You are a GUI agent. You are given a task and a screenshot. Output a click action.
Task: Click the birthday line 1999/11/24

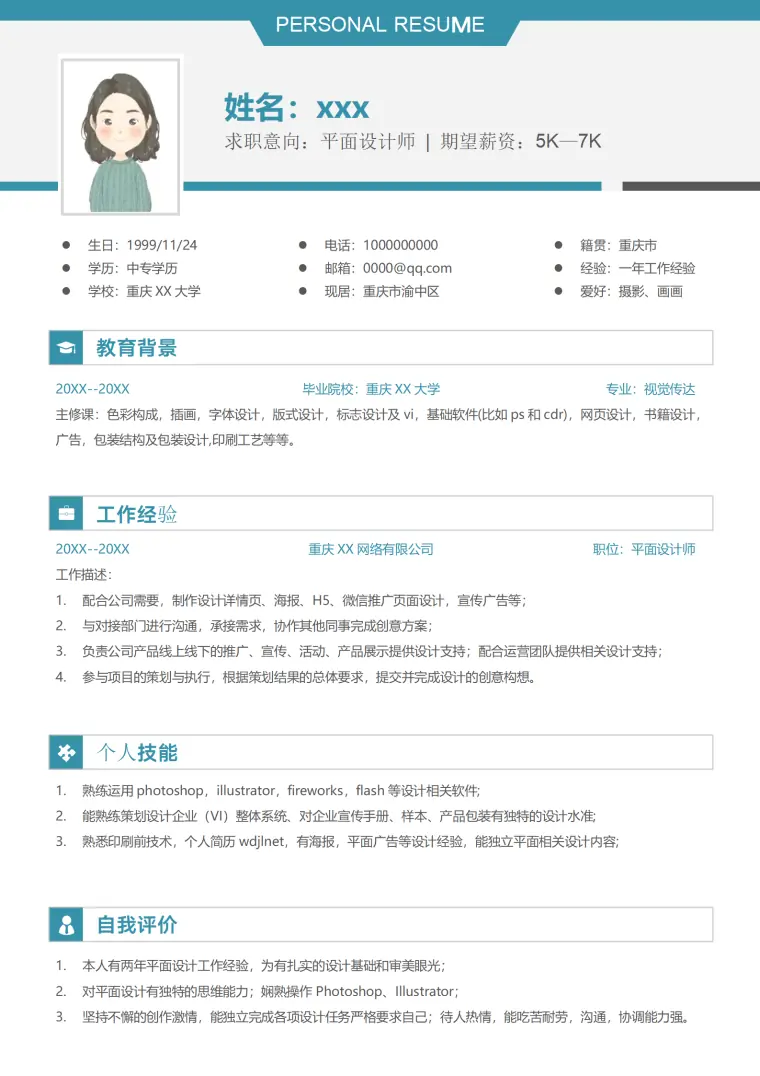pyautogui.click(x=142, y=245)
